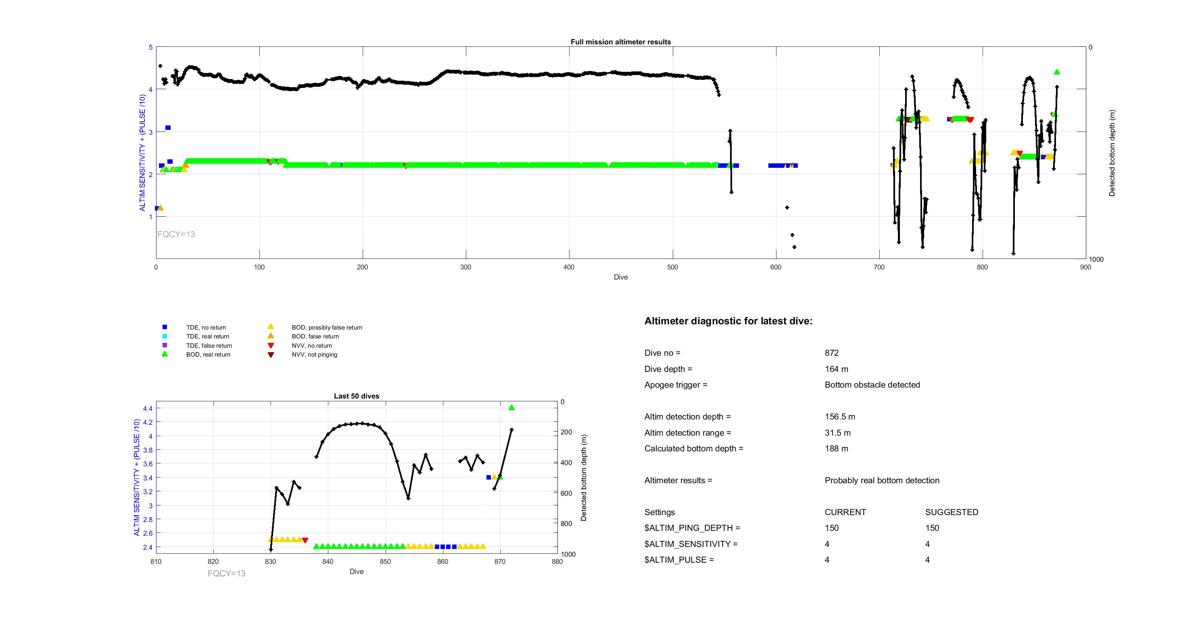Click the 'CURRENT' column header
Image resolution: width=1200 pixels, height=622 pixels.
pyautogui.click(x=845, y=512)
